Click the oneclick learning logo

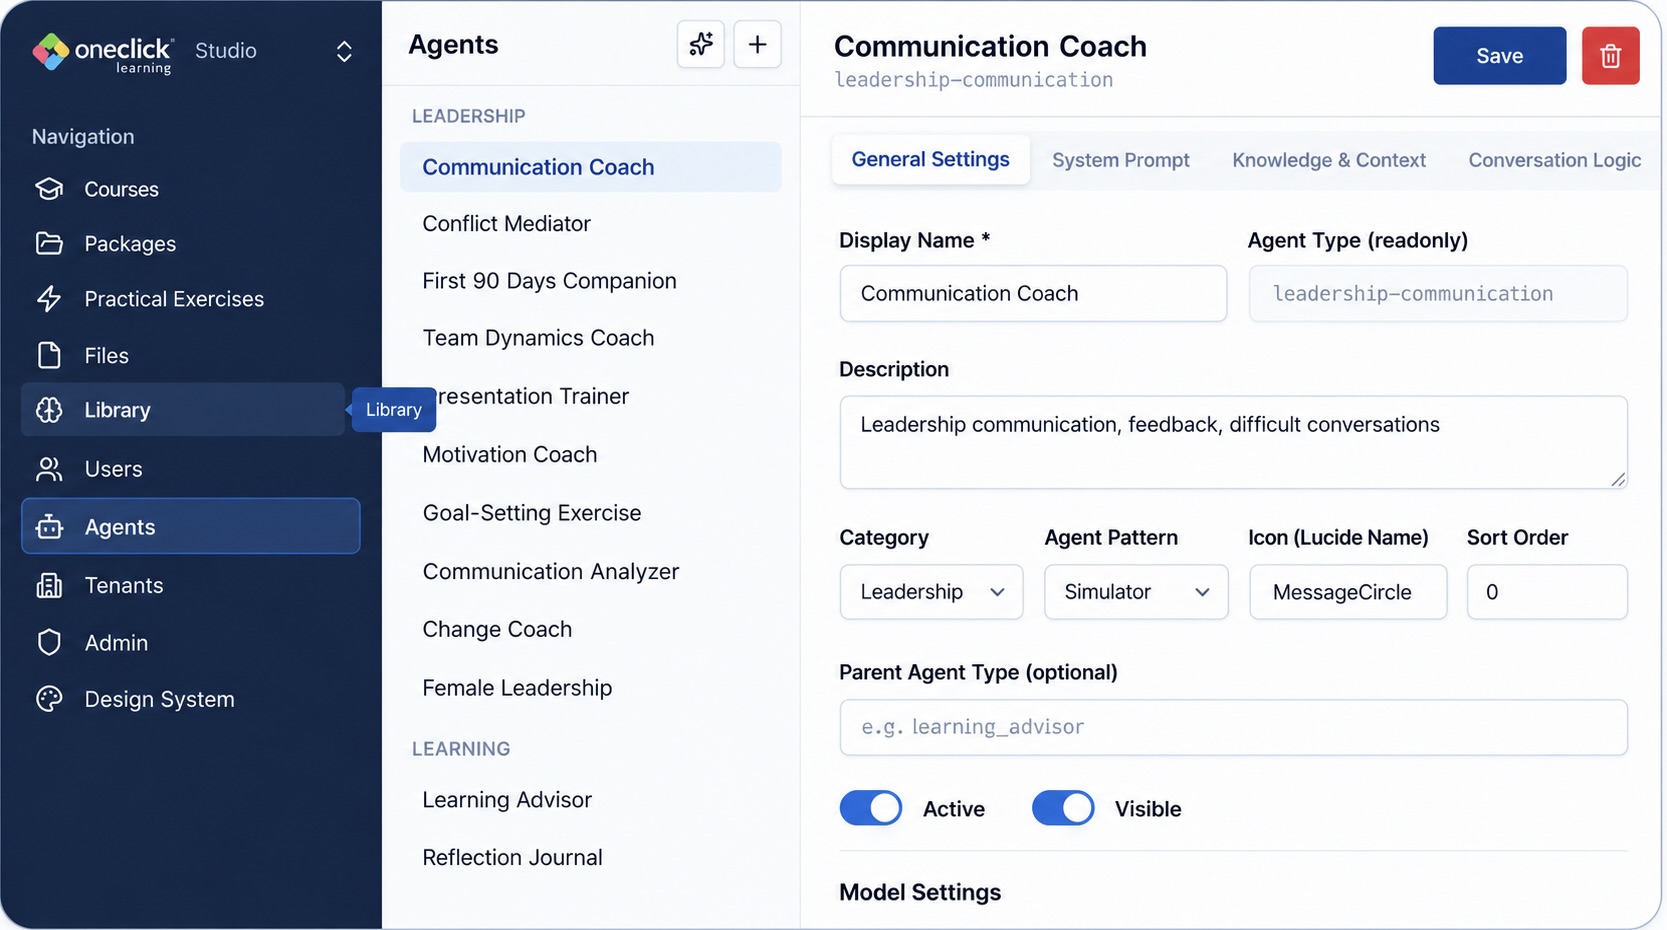[x=104, y=52]
